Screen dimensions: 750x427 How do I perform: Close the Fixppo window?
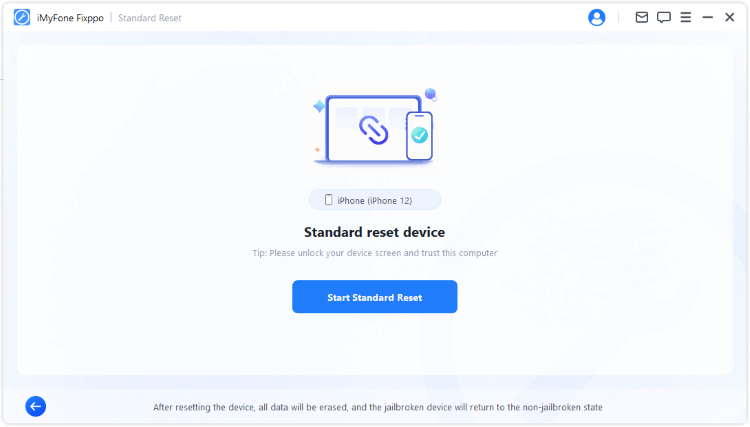[729, 17]
